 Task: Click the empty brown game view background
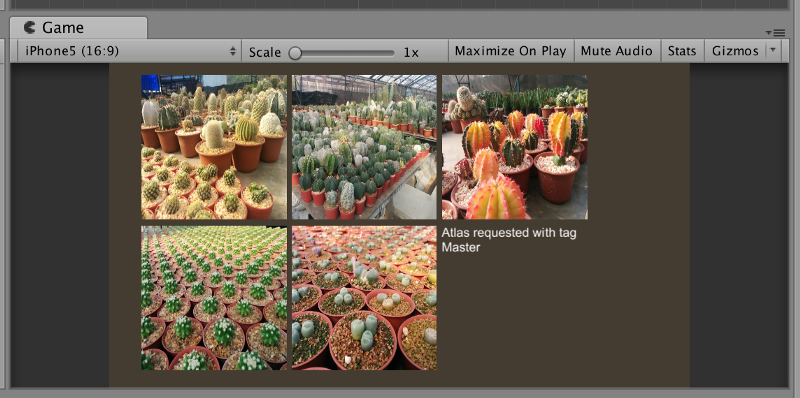click(x=561, y=316)
